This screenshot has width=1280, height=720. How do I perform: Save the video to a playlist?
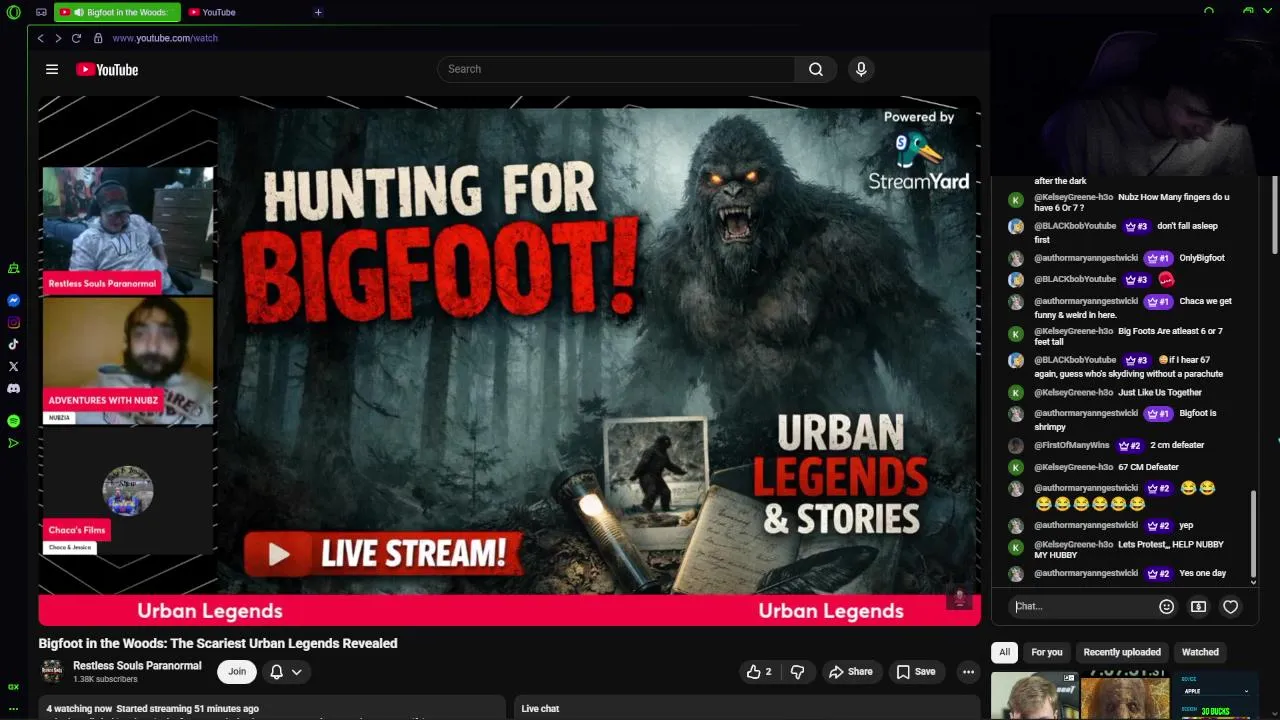(x=916, y=672)
